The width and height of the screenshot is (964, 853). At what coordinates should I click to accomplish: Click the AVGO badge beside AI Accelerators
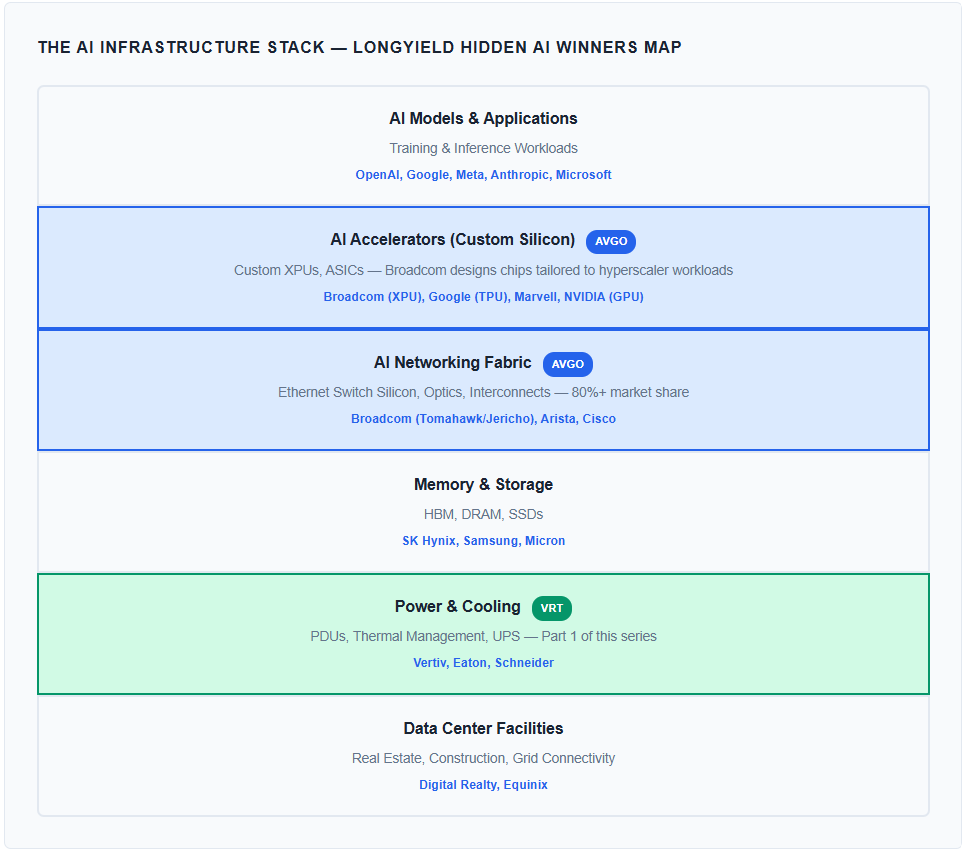[x=610, y=241]
